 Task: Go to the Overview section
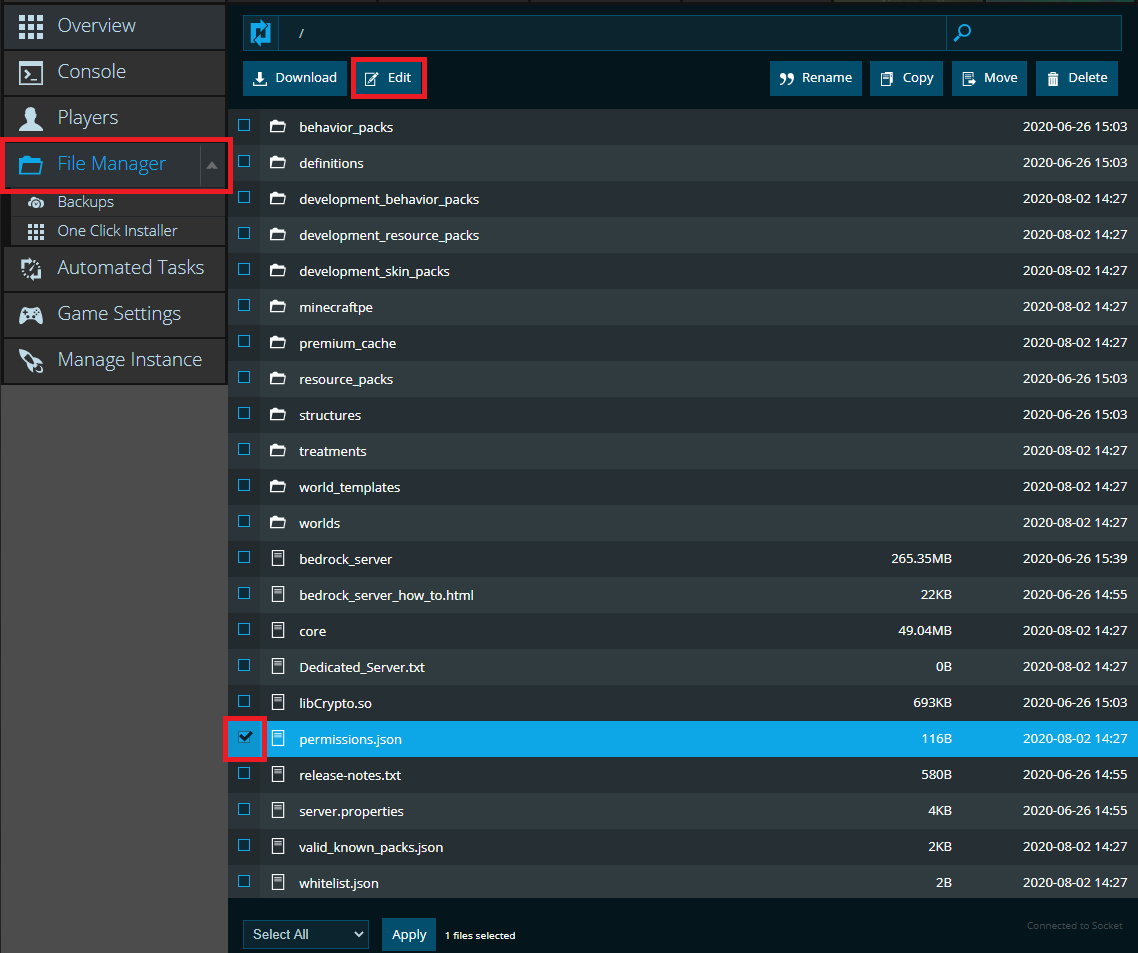coord(96,26)
